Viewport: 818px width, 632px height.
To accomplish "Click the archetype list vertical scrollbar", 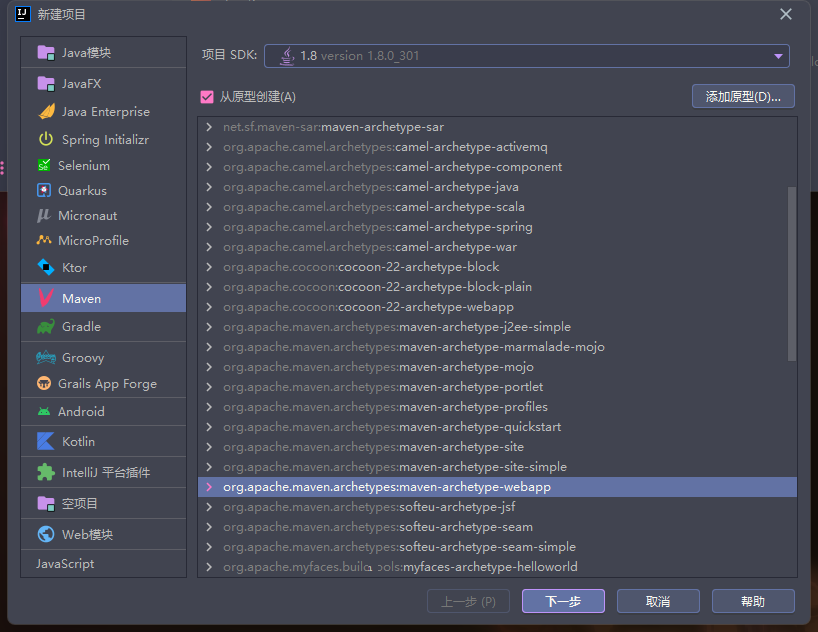I will point(791,274).
